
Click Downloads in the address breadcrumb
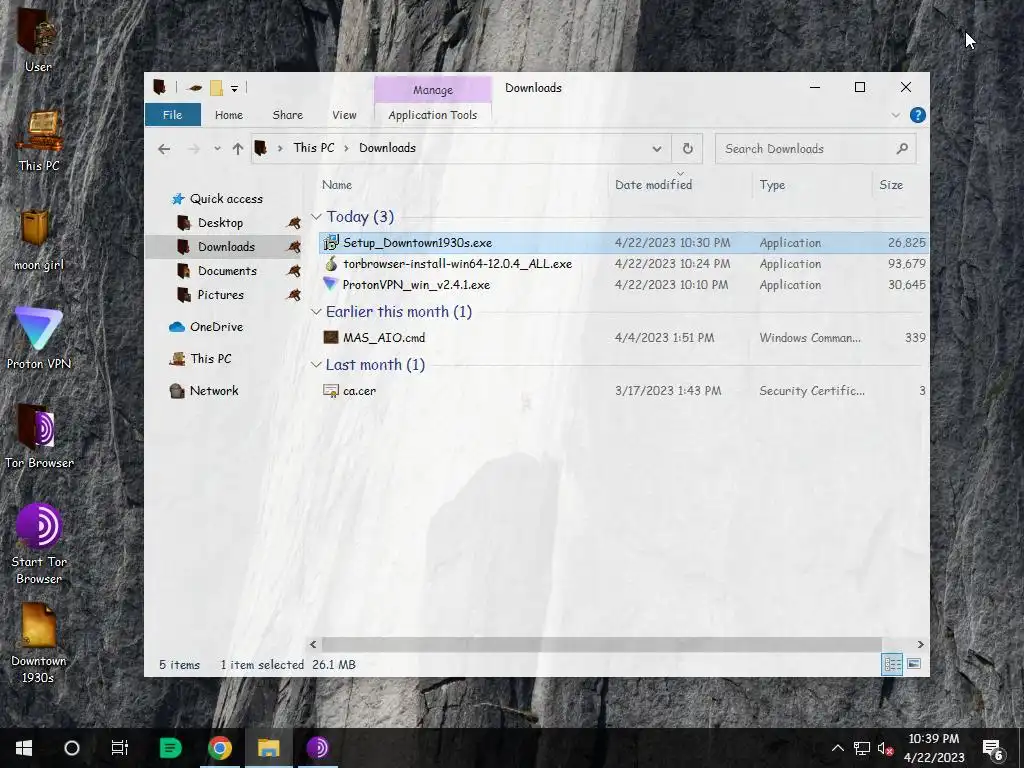pos(387,148)
